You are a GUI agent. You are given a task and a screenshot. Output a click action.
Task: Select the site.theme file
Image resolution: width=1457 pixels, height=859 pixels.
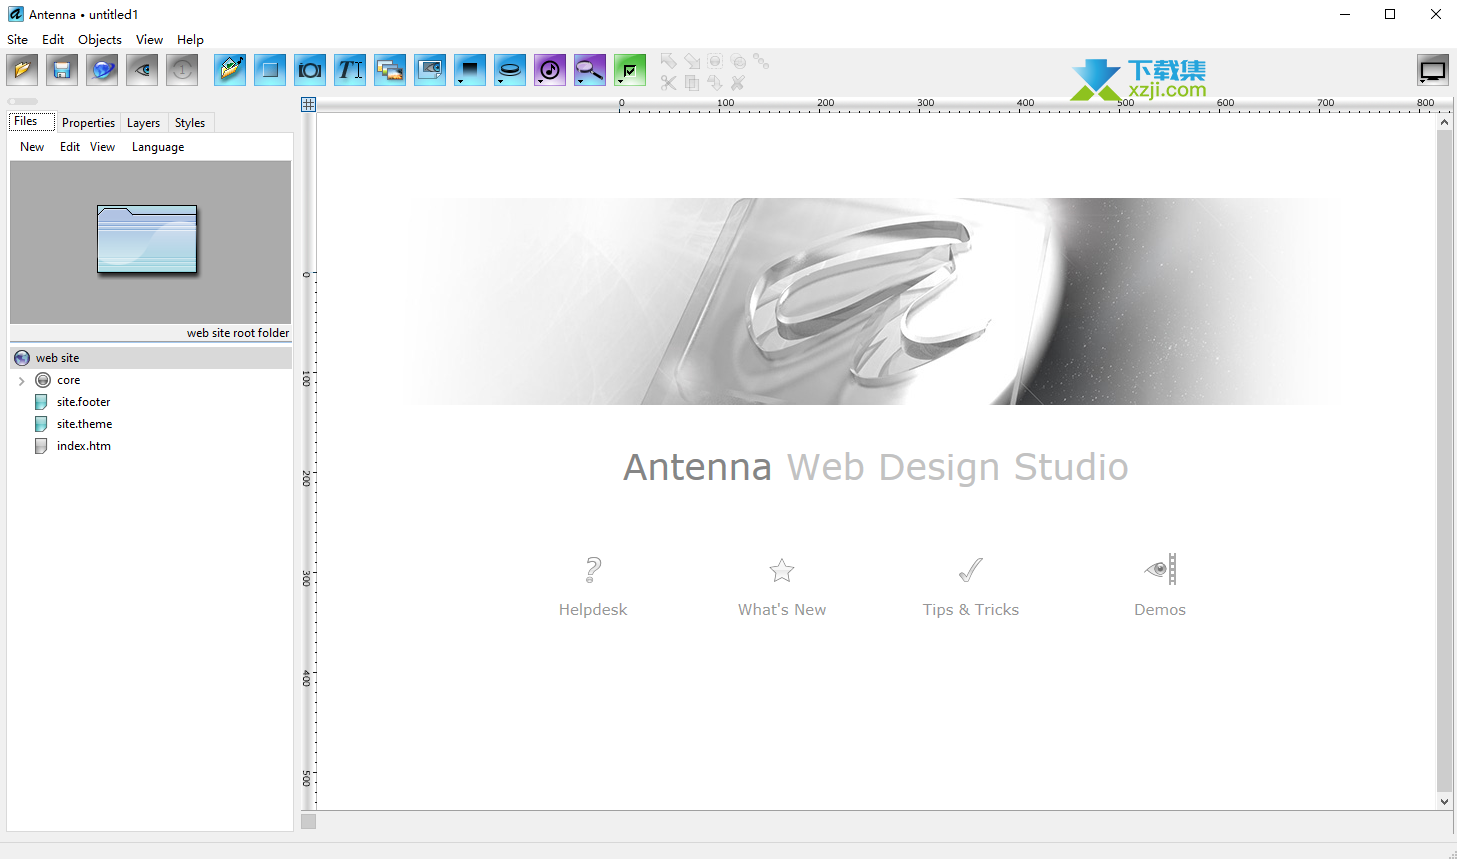tap(84, 424)
